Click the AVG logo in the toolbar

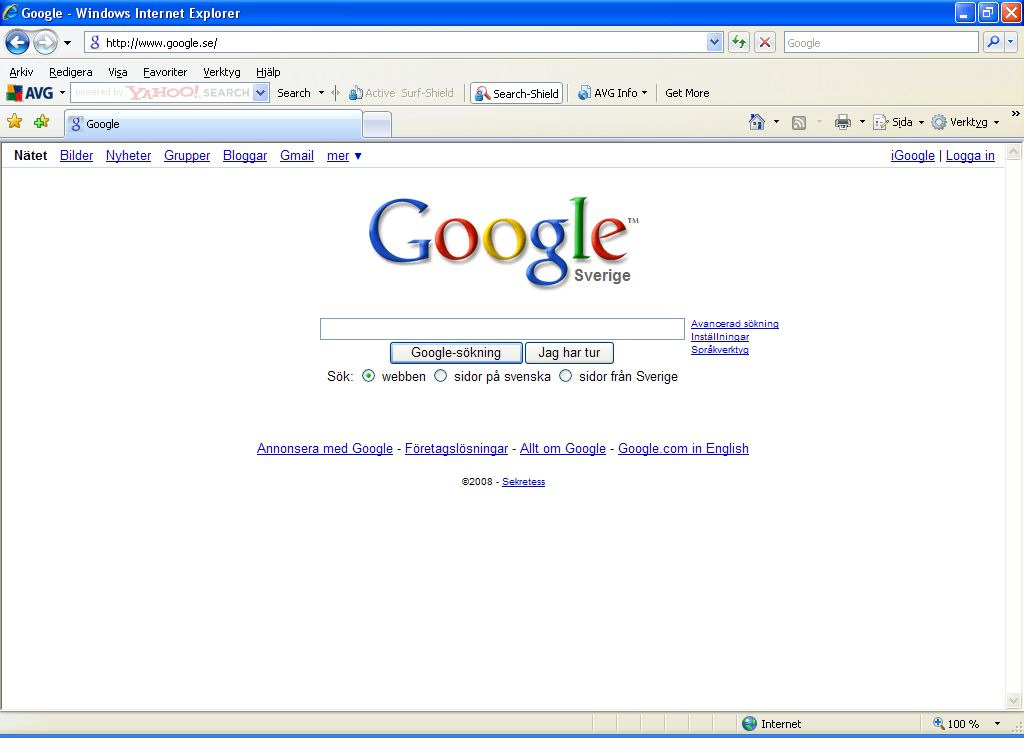click(x=30, y=93)
